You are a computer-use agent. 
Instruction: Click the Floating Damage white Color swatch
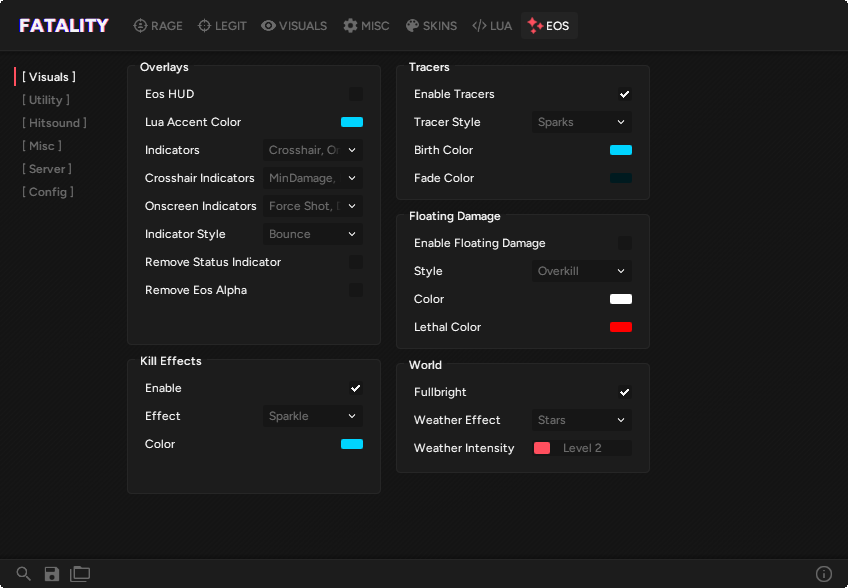[621, 299]
